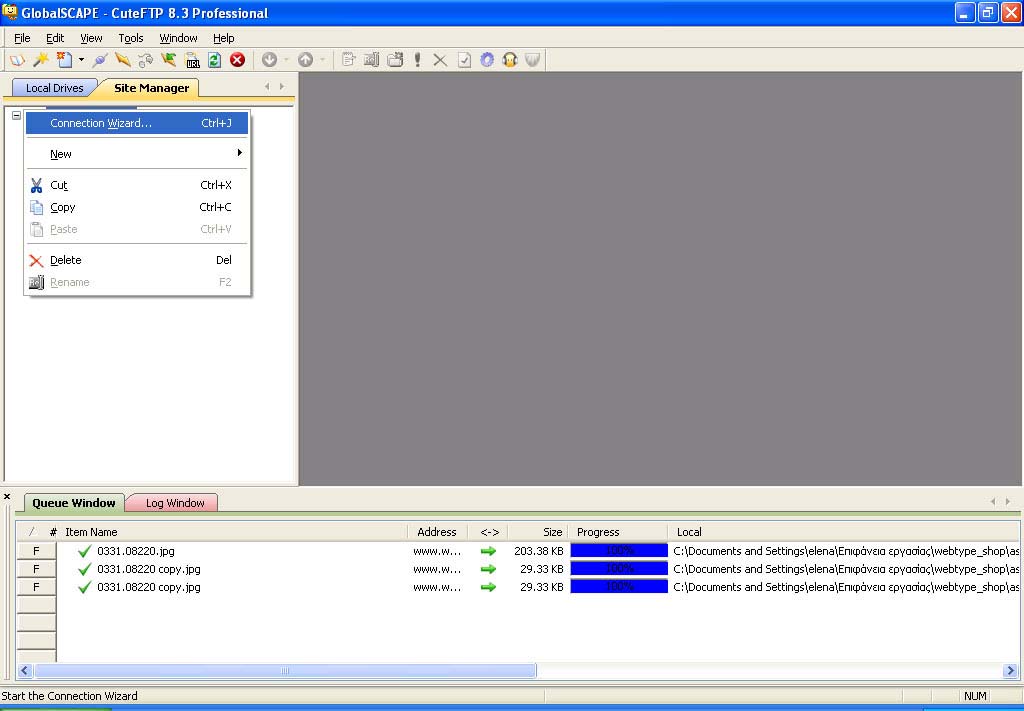The width and height of the screenshot is (1024, 711).
Task: Open the Tools menu
Action: pyautogui.click(x=131, y=38)
